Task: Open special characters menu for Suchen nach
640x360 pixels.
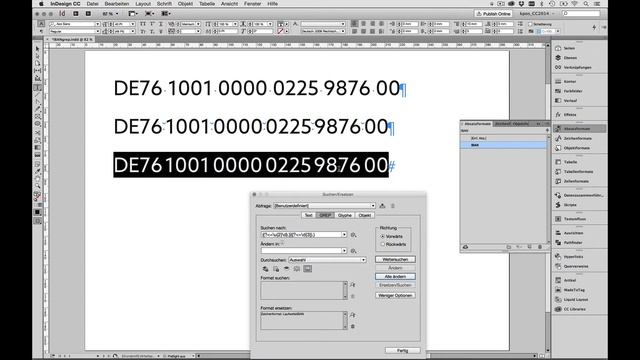Action: click(353, 235)
